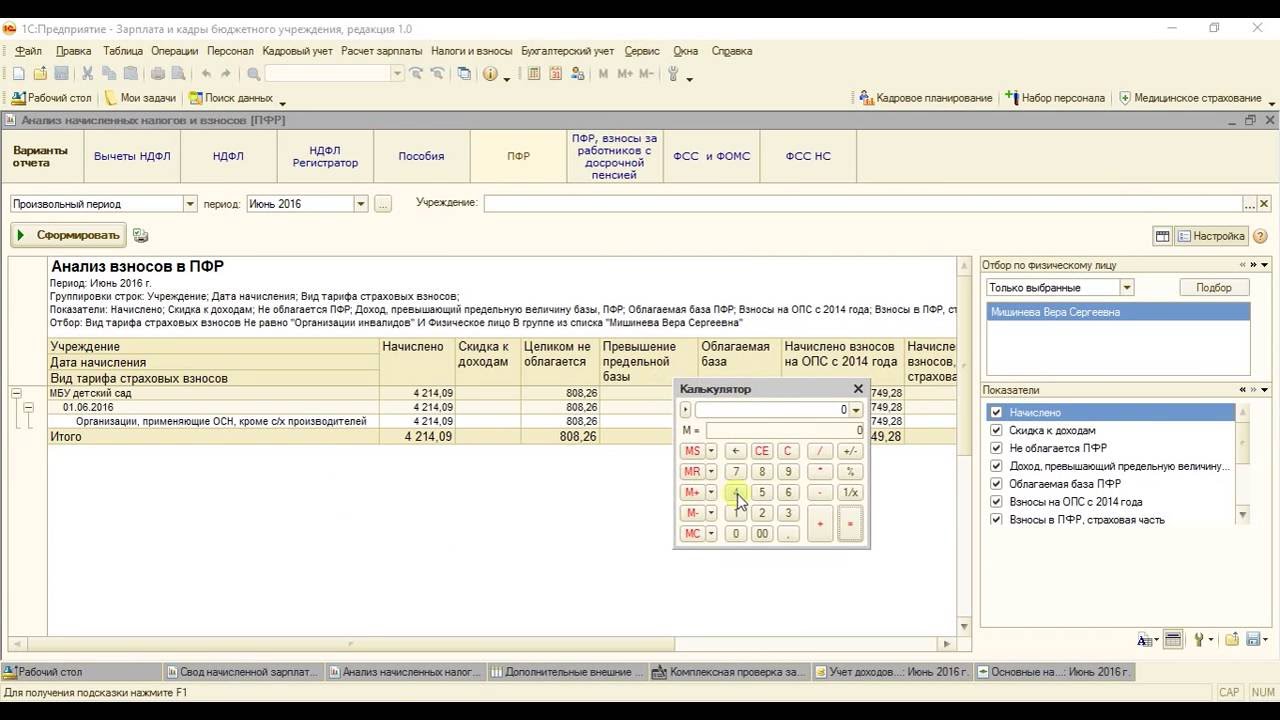Image resolution: width=1280 pixels, height=720 pixels.
Task: Open Мои задачи toolbar item
Action: point(140,98)
